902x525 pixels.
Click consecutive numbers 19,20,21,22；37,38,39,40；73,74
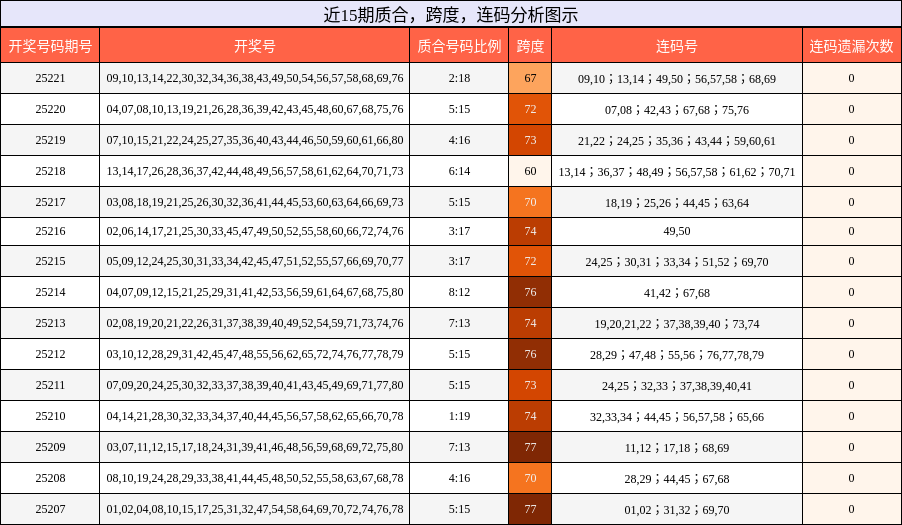click(677, 324)
